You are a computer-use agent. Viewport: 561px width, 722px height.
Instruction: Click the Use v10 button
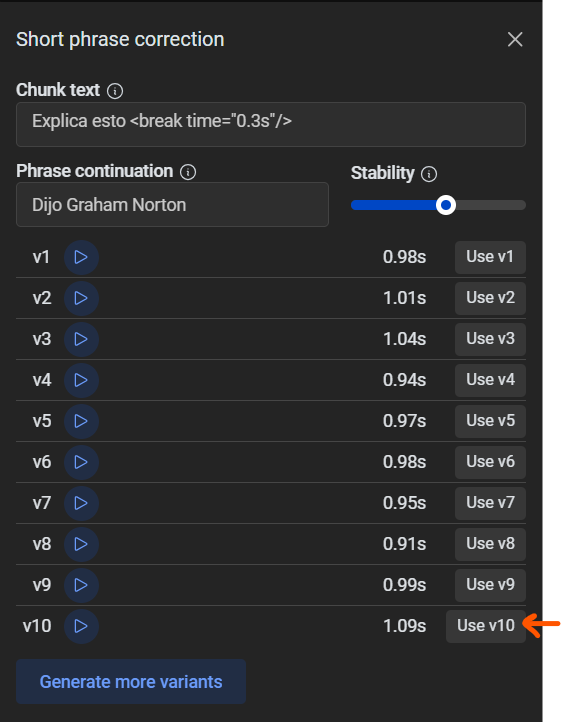[485, 626]
